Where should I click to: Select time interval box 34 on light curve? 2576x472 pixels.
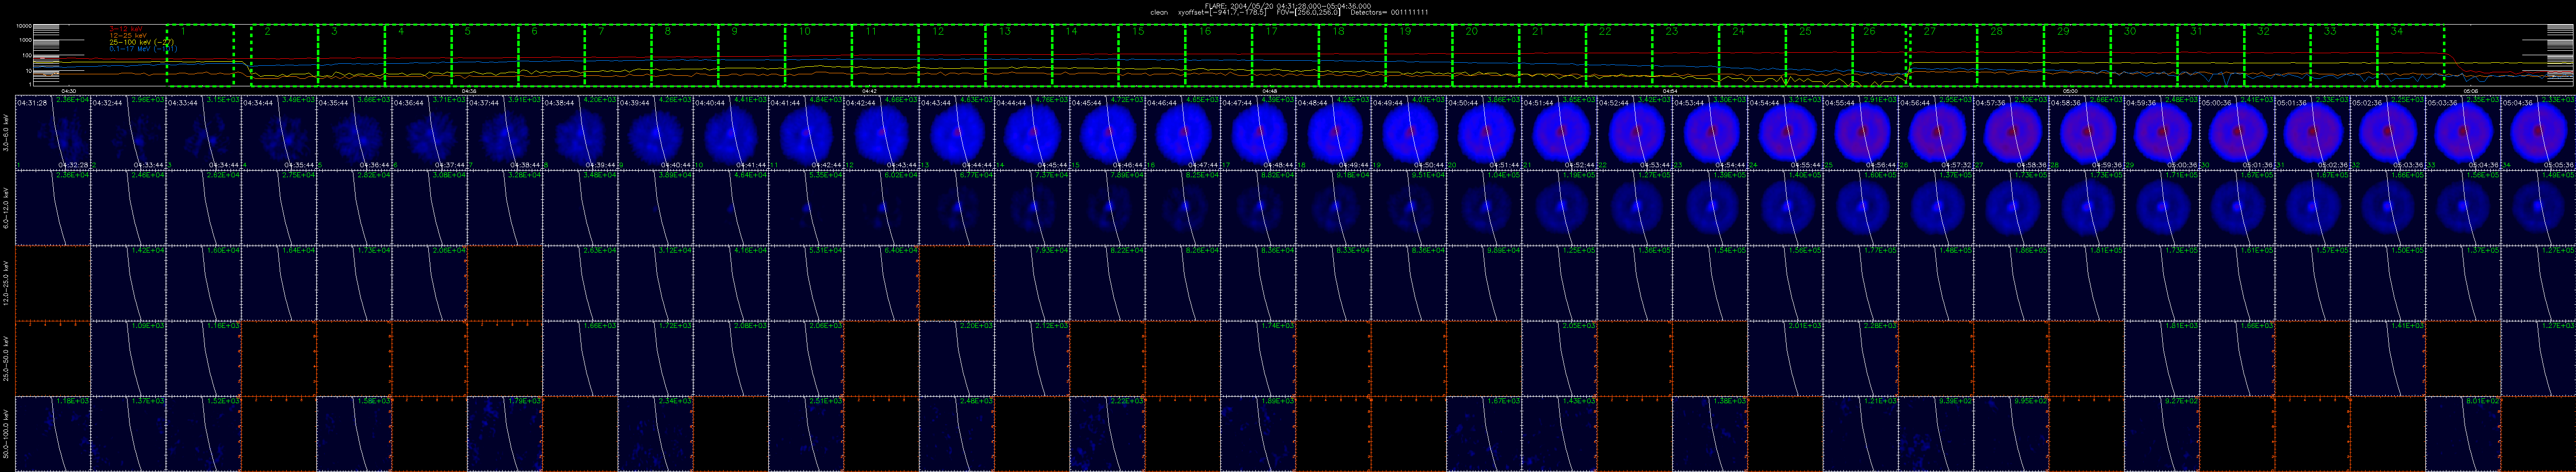coord(2410,55)
